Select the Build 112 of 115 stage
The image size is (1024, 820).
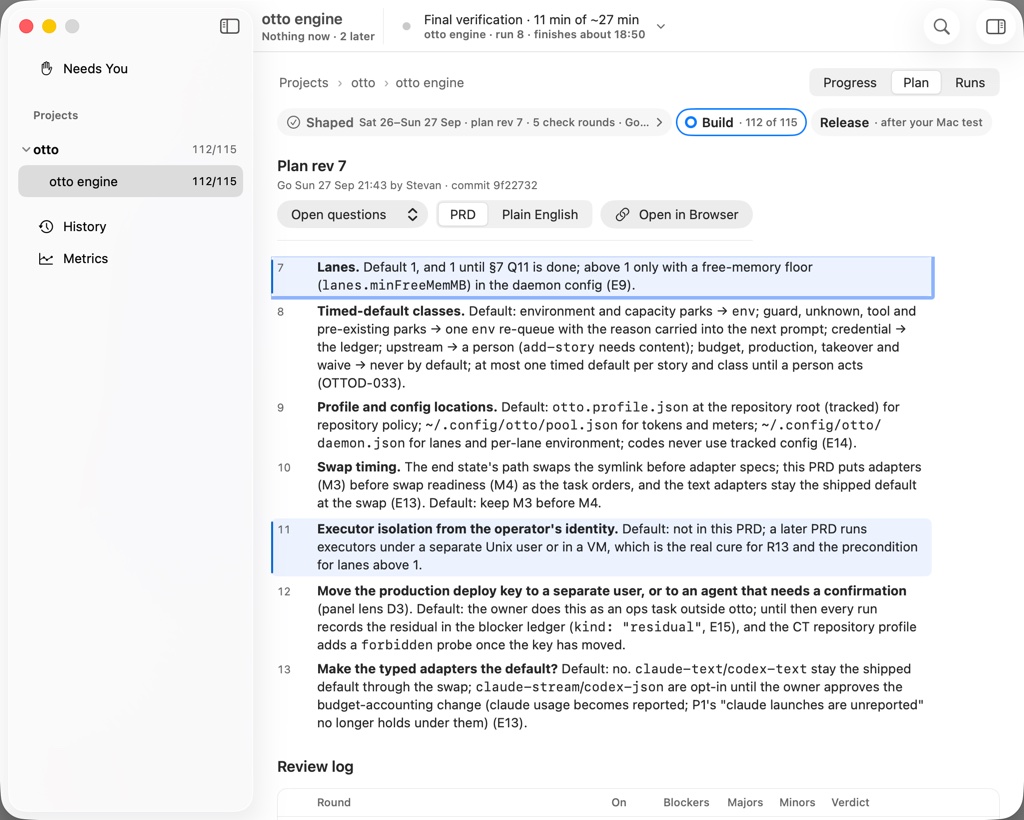pos(741,122)
